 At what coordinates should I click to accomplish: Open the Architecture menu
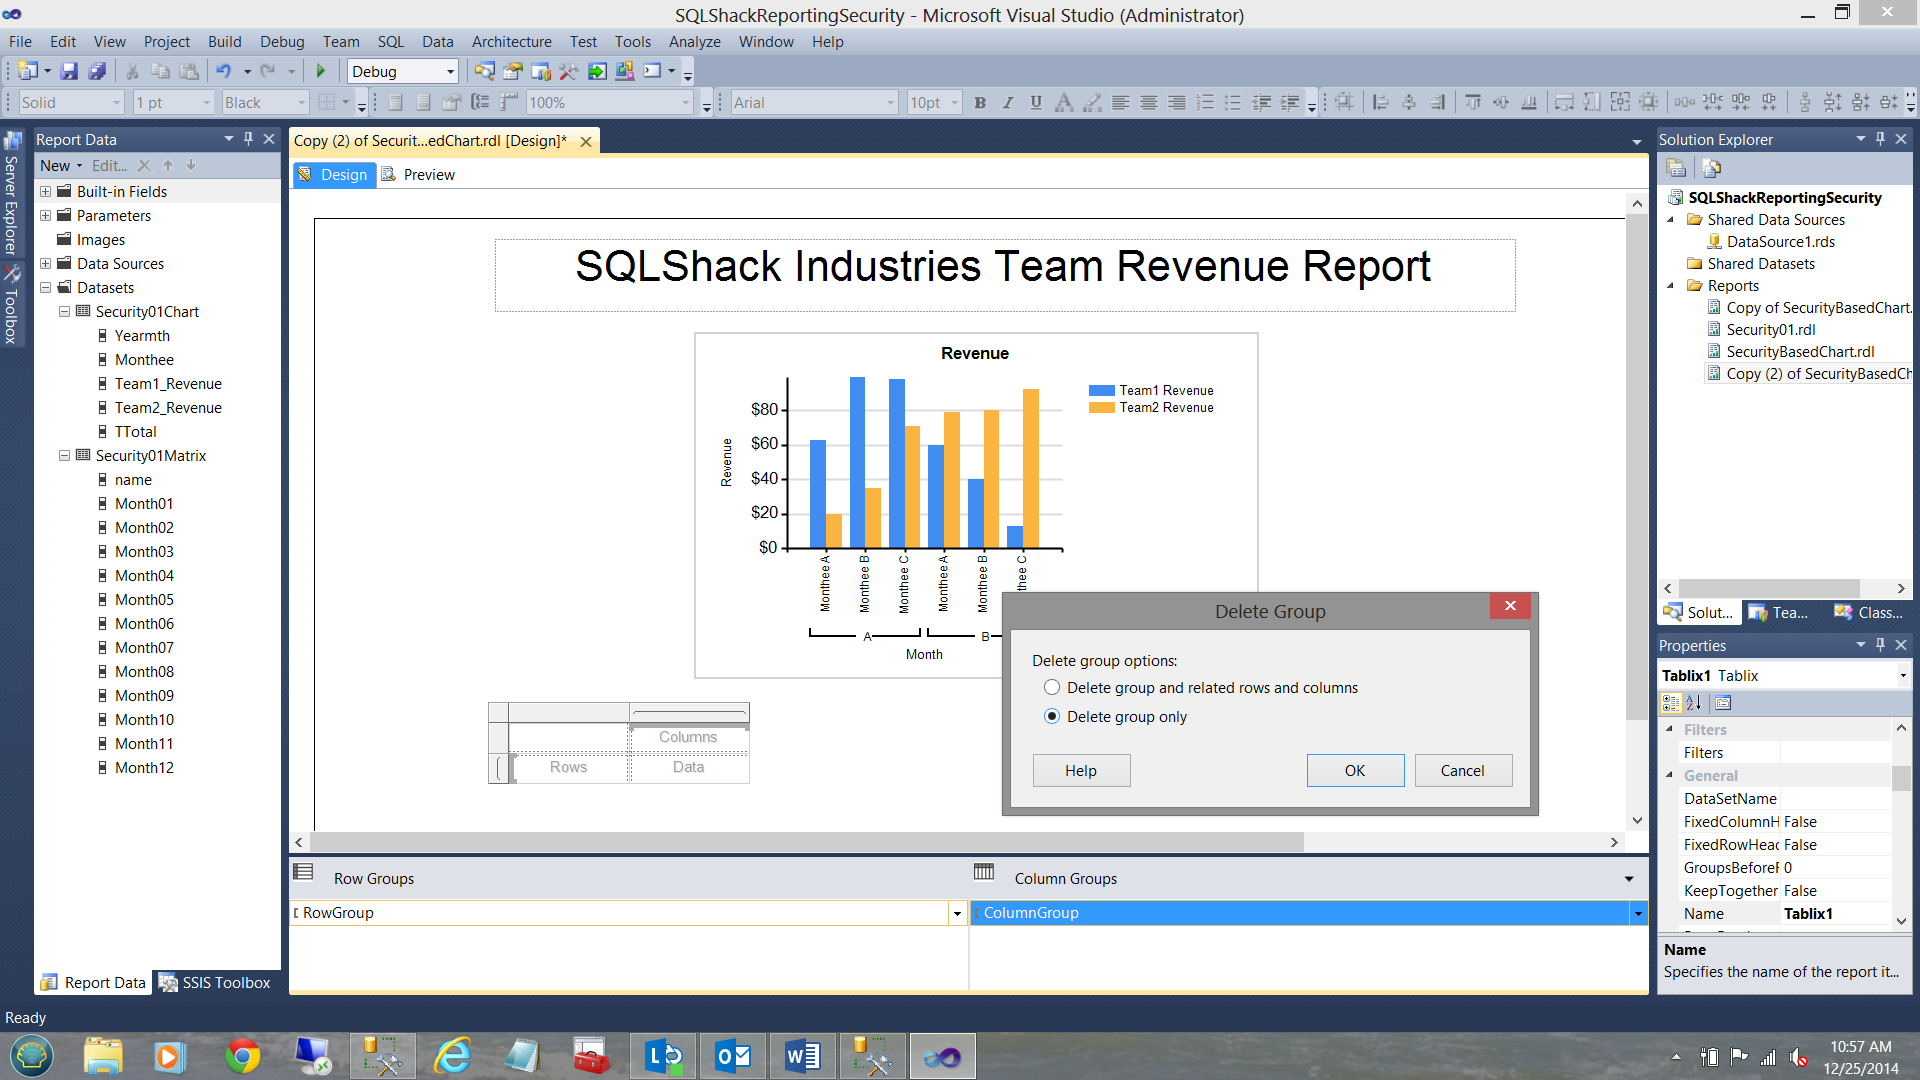pos(511,42)
